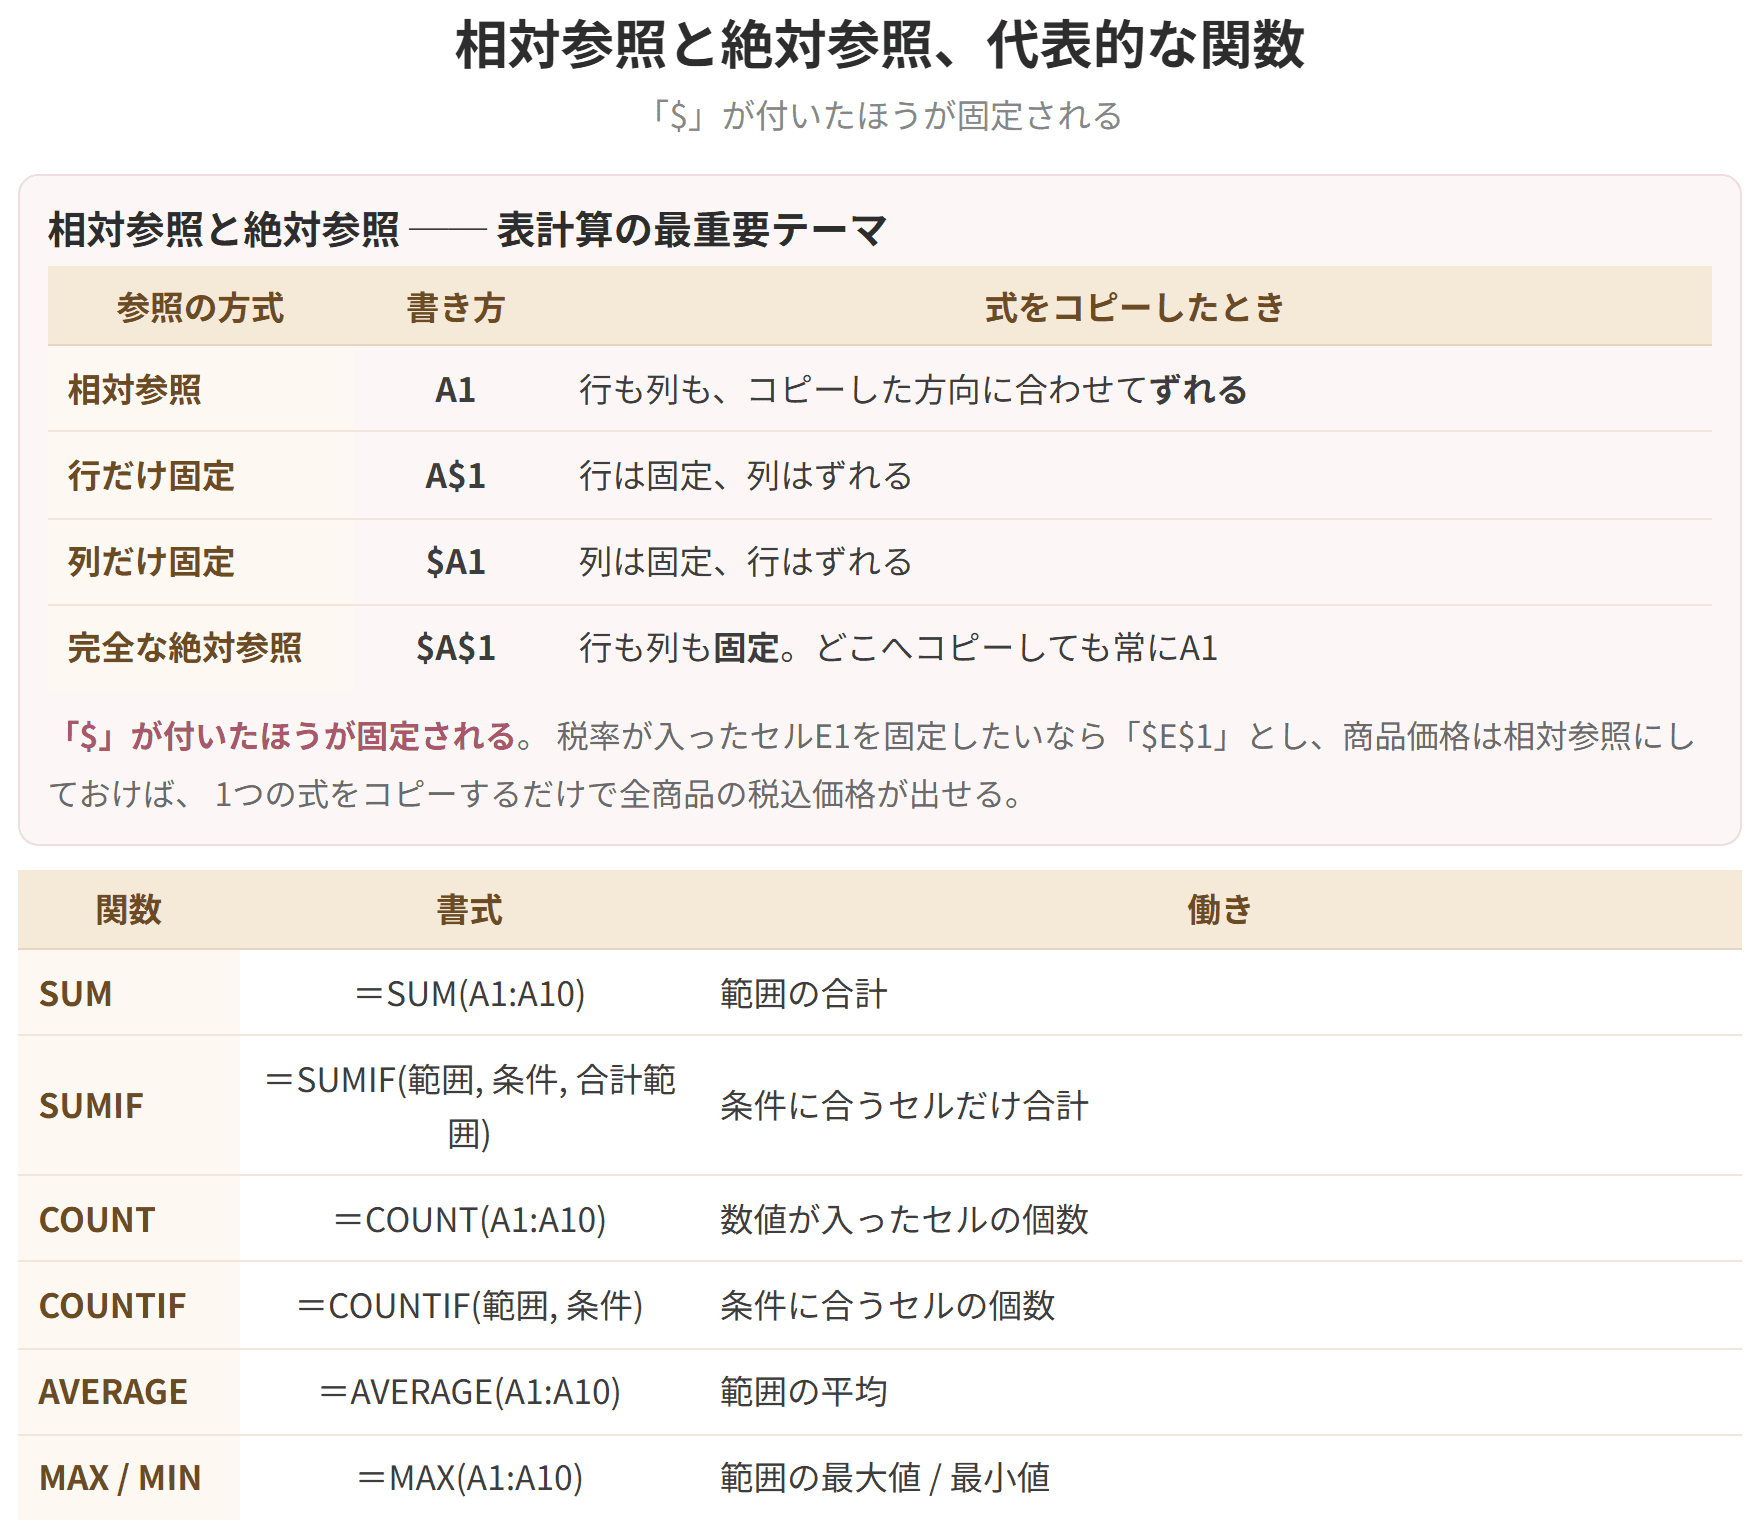The image size is (1759, 1537).
Task: Select function name COUNT
Action: (97, 1220)
